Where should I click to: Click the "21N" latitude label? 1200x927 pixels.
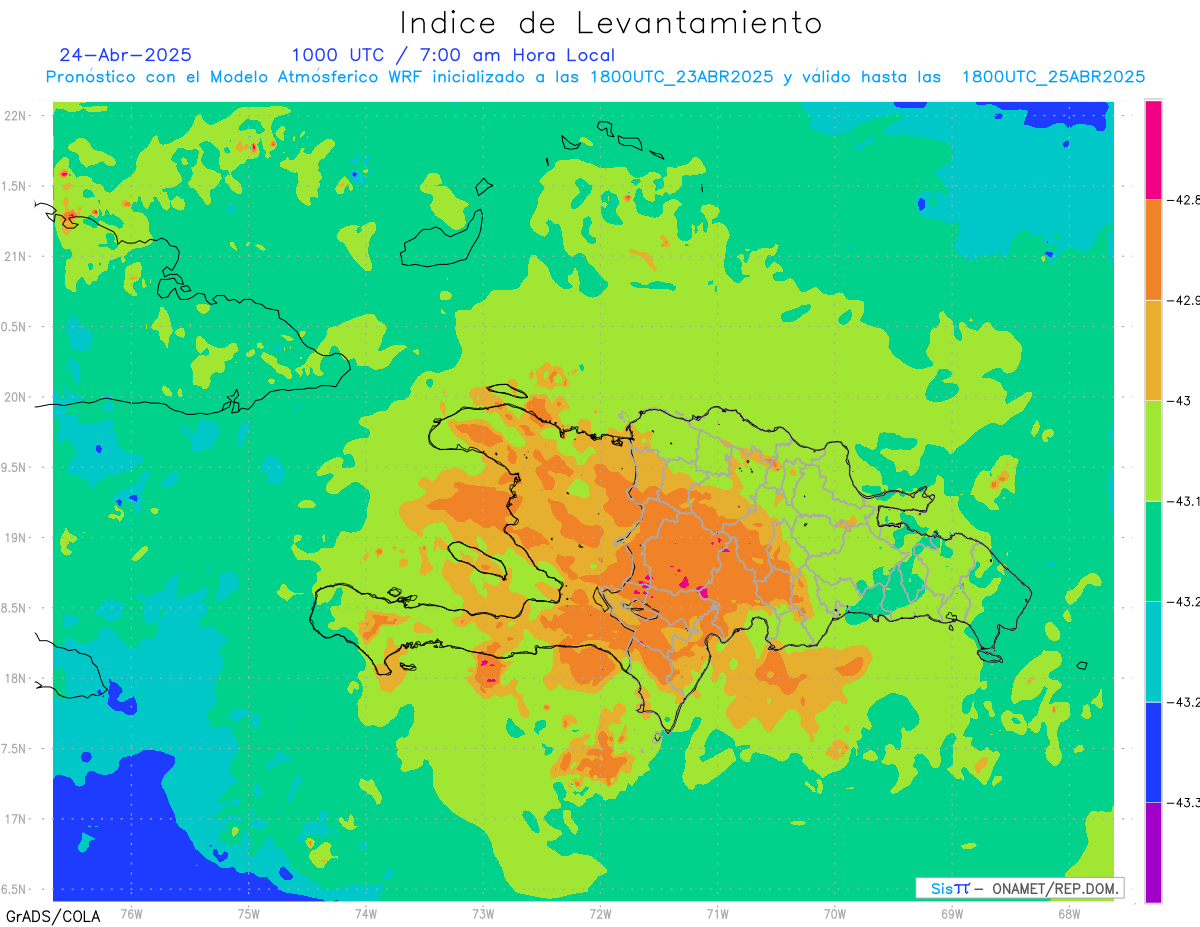pos(17,257)
